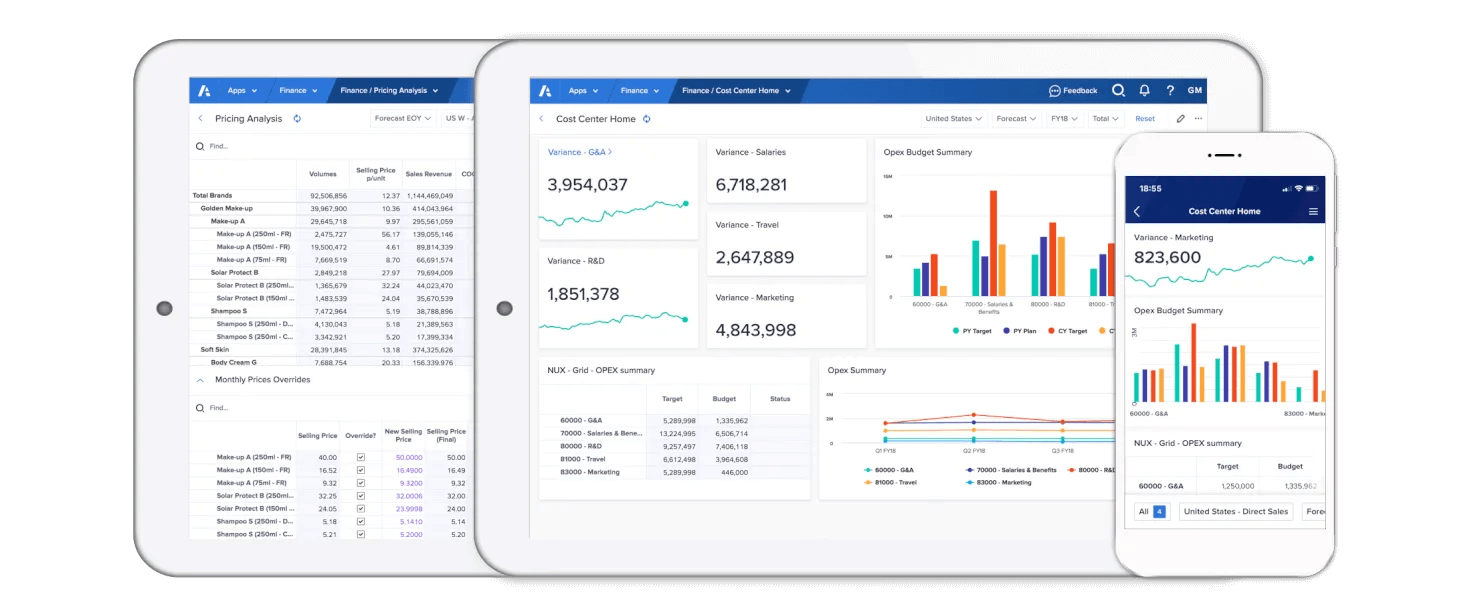The width and height of the screenshot is (1480, 606).
Task: Click the pencil edit icon near Reset
Action: (x=1181, y=118)
